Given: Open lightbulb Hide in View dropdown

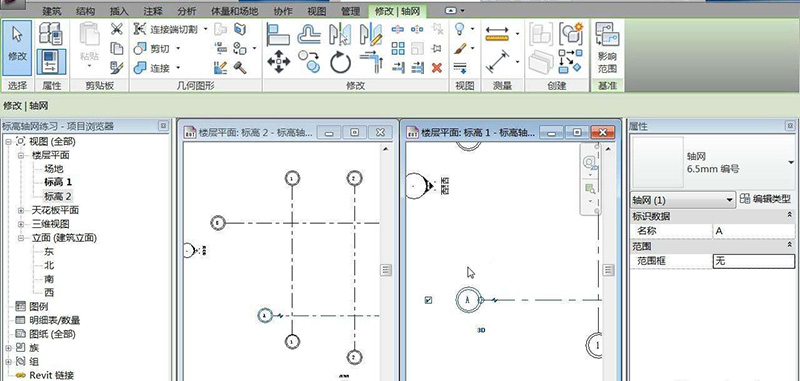Looking at the screenshot, I should coord(472,29).
